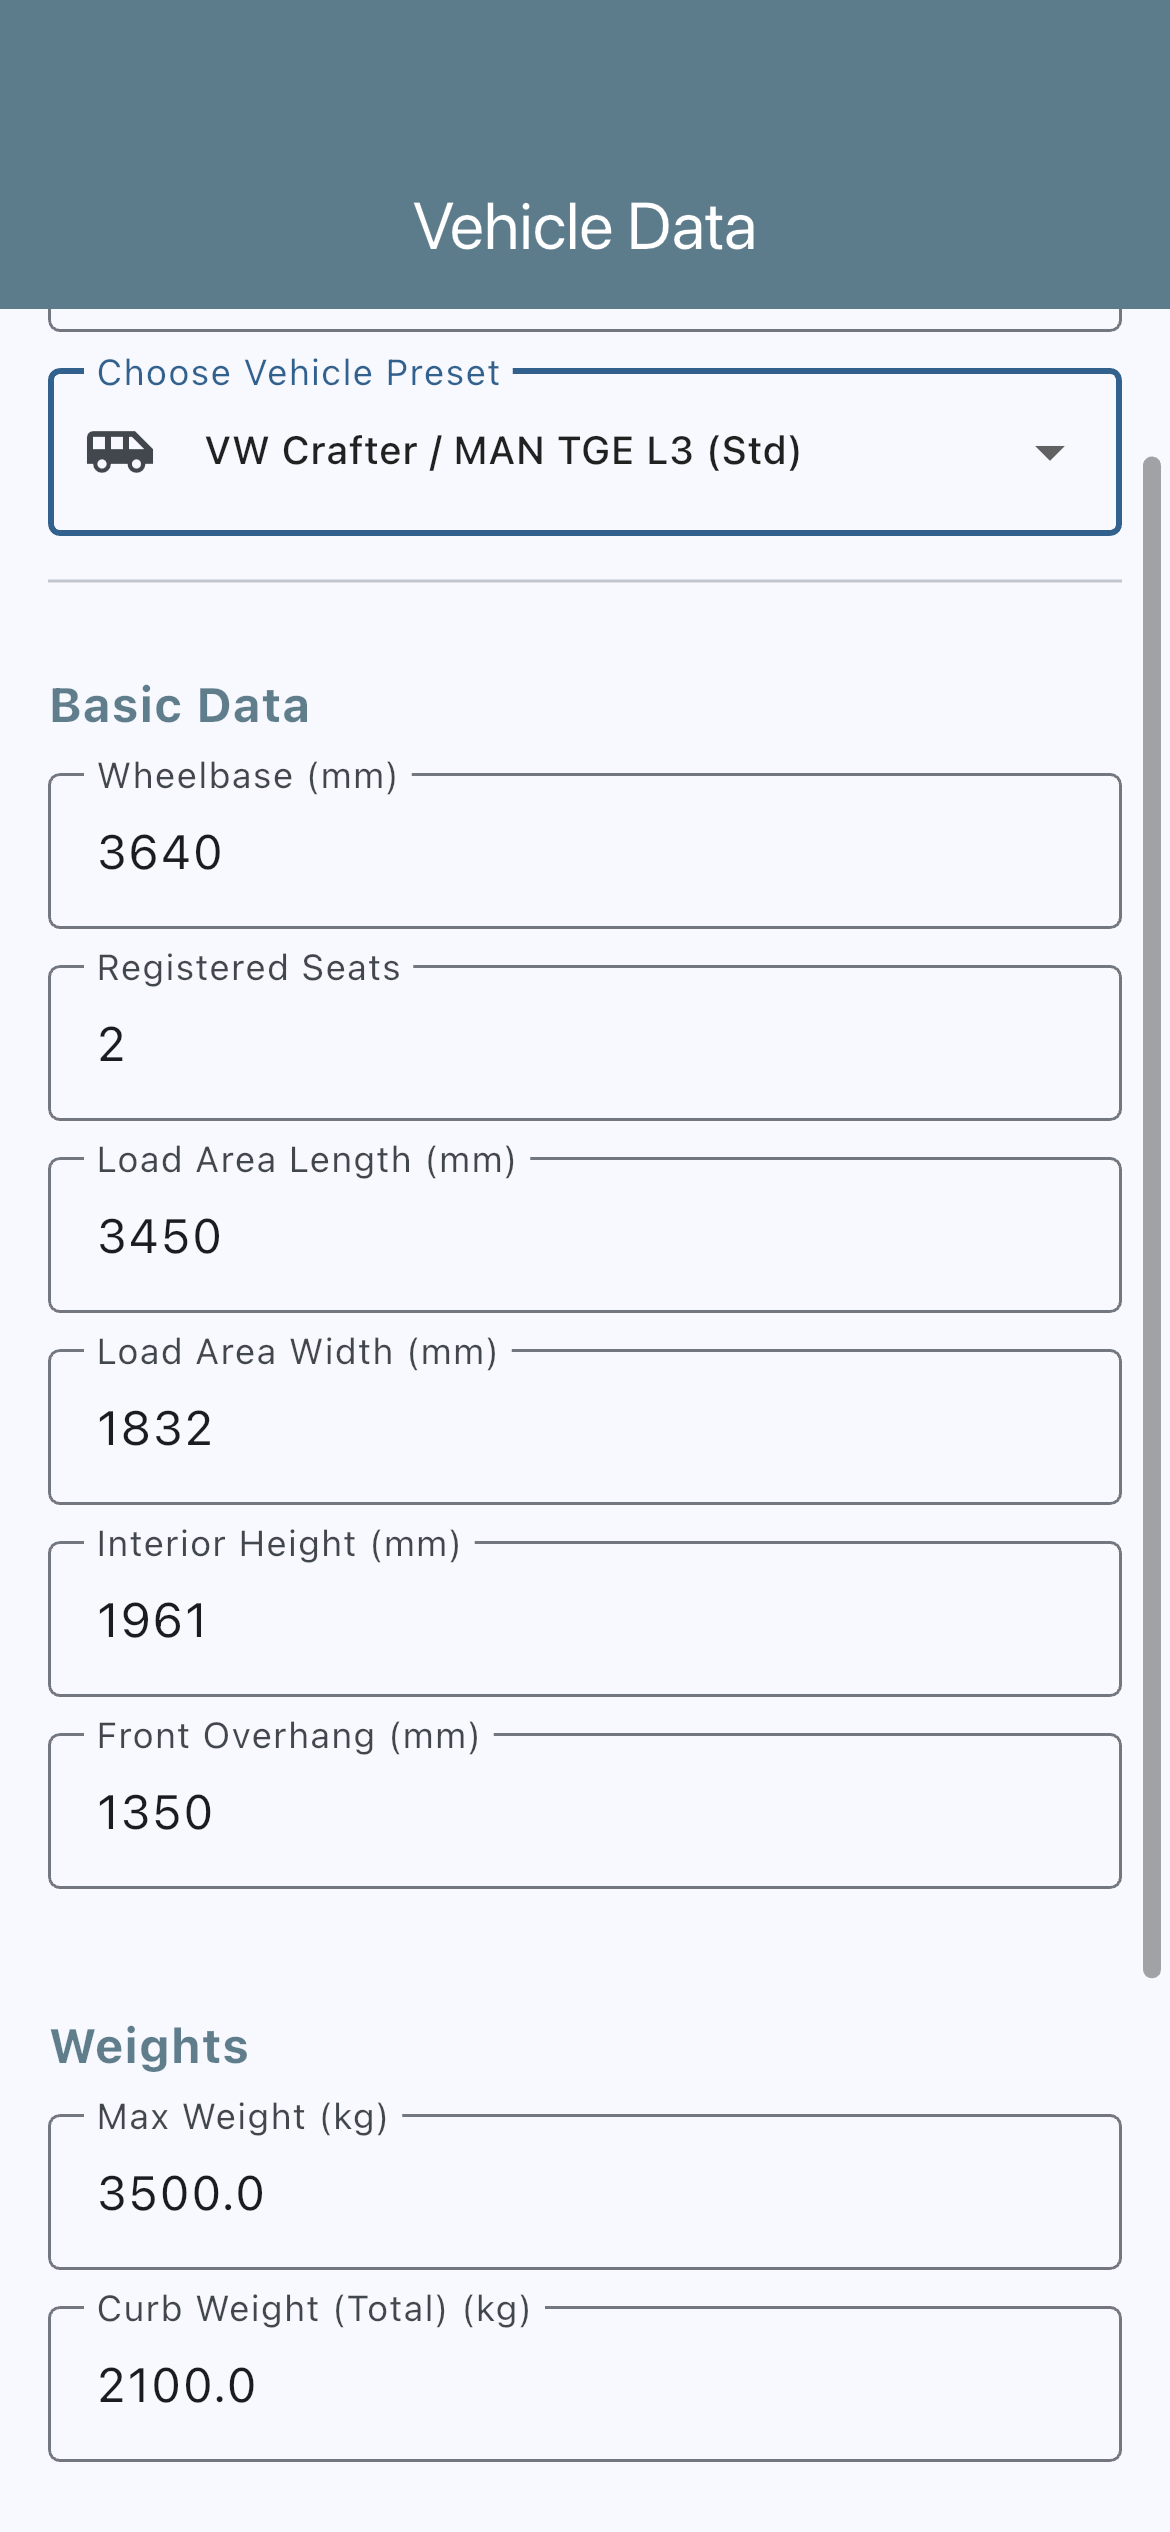Click the Weights section heading

click(x=150, y=2046)
